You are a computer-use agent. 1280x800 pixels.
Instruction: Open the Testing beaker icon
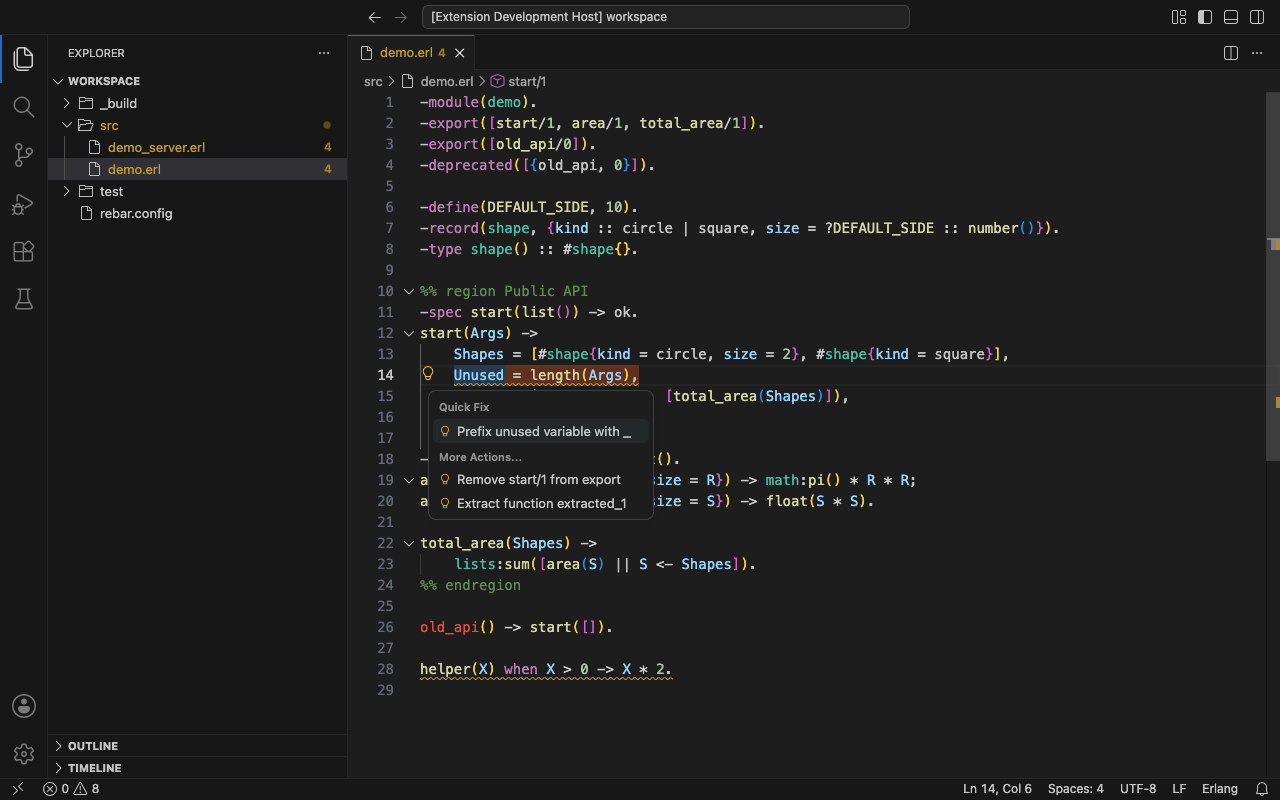pos(24,299)
